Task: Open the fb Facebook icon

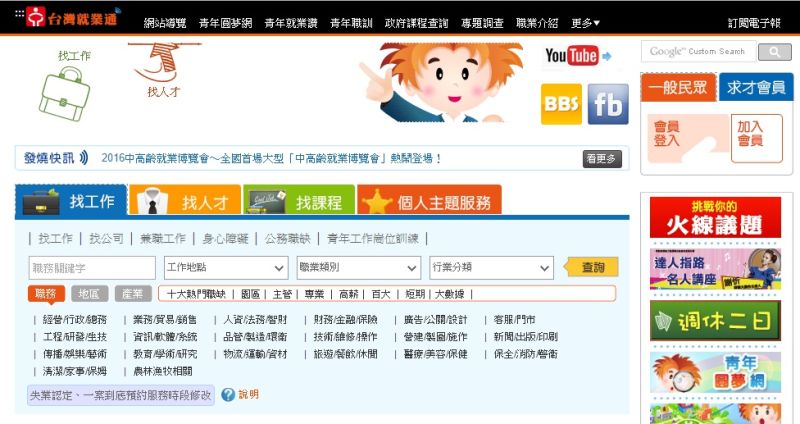Action: coord(608,104)
